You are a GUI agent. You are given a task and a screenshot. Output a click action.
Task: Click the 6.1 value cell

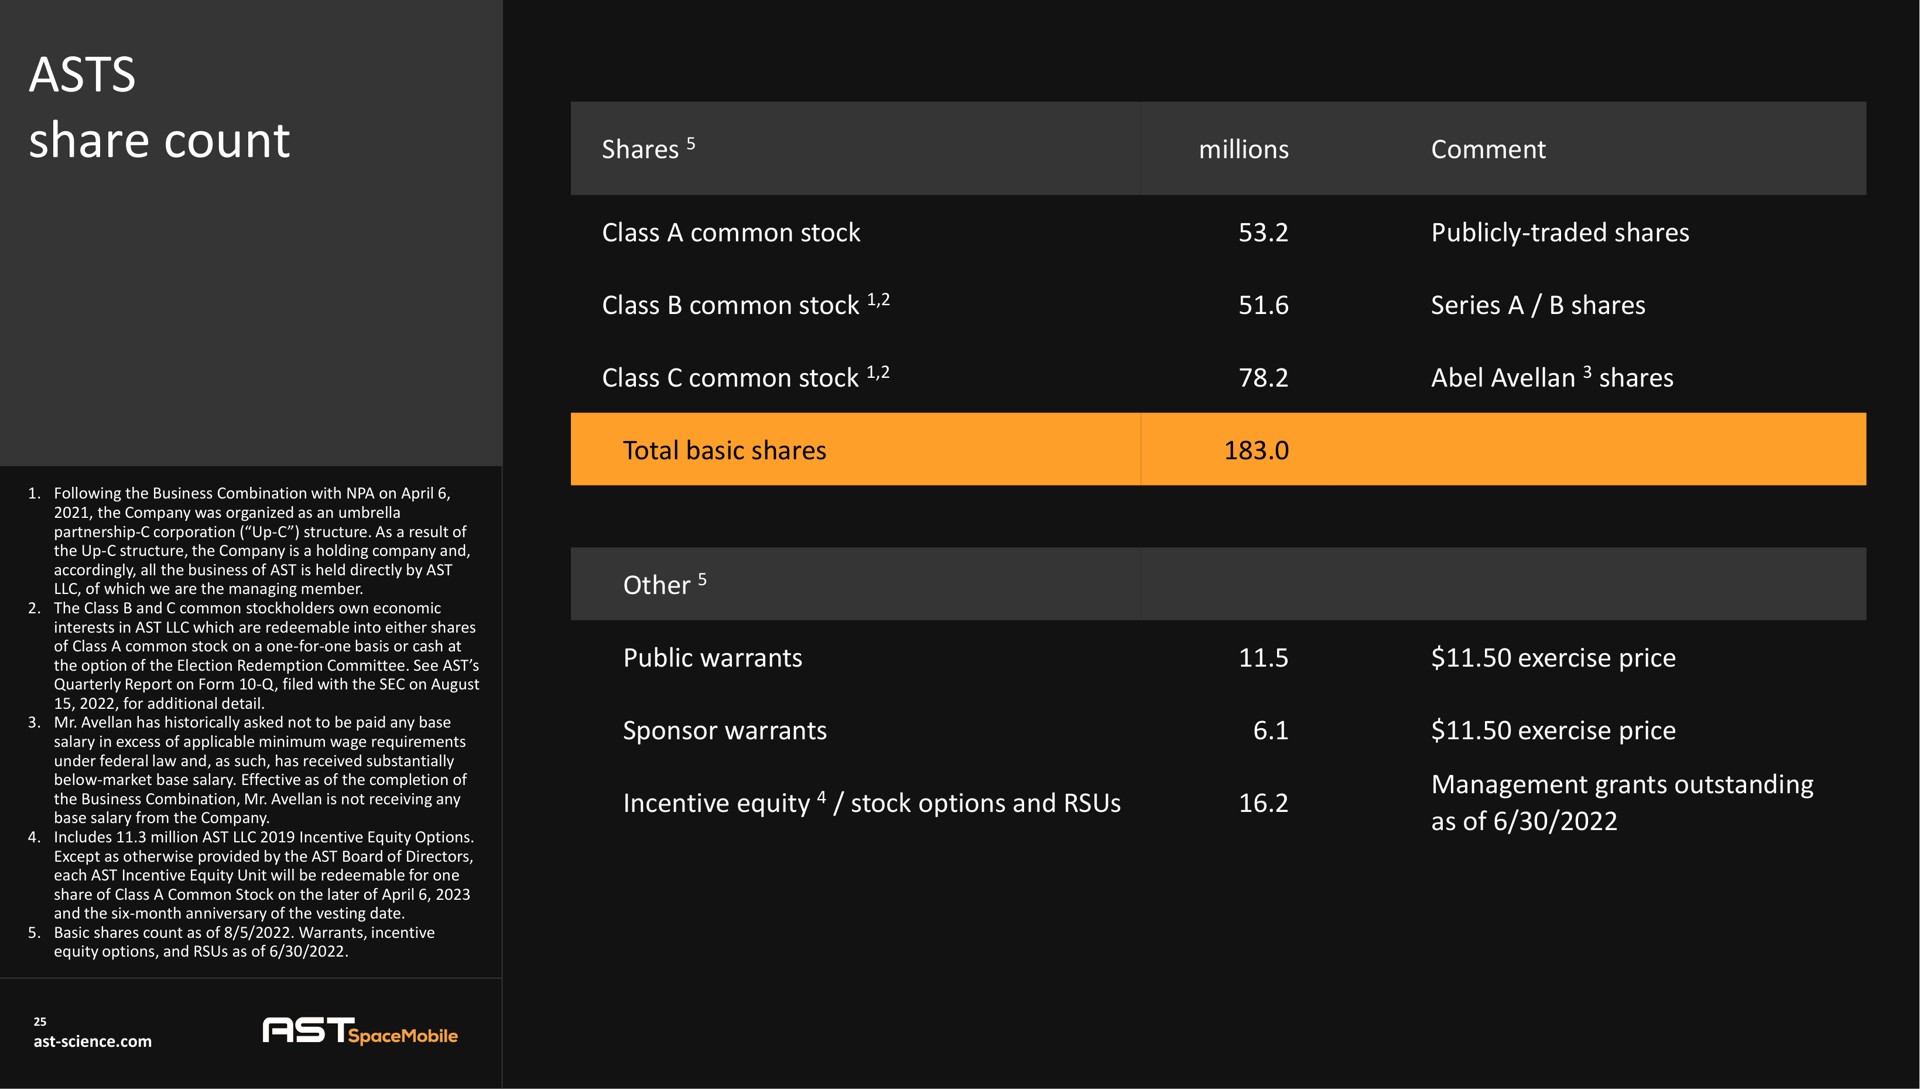click(1270, 731)
